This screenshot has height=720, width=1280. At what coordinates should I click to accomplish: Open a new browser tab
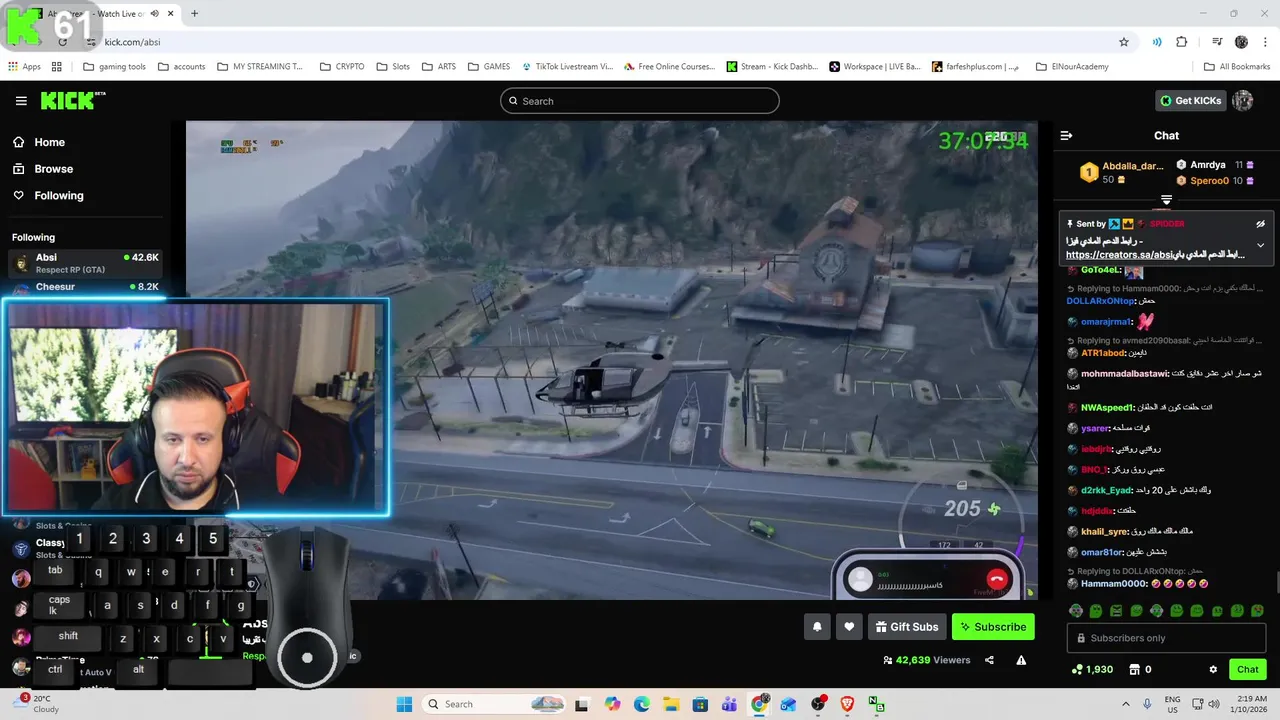point(194,14)
